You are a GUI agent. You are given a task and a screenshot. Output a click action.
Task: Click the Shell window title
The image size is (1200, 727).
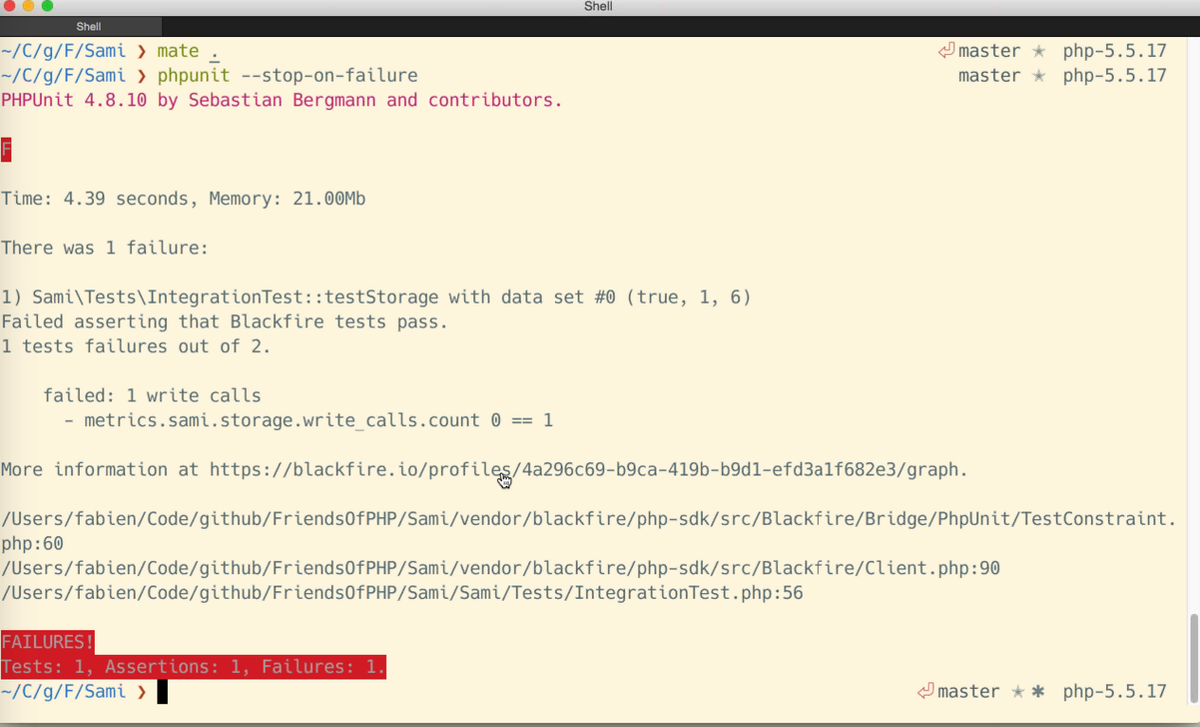(x=598, y=7)
